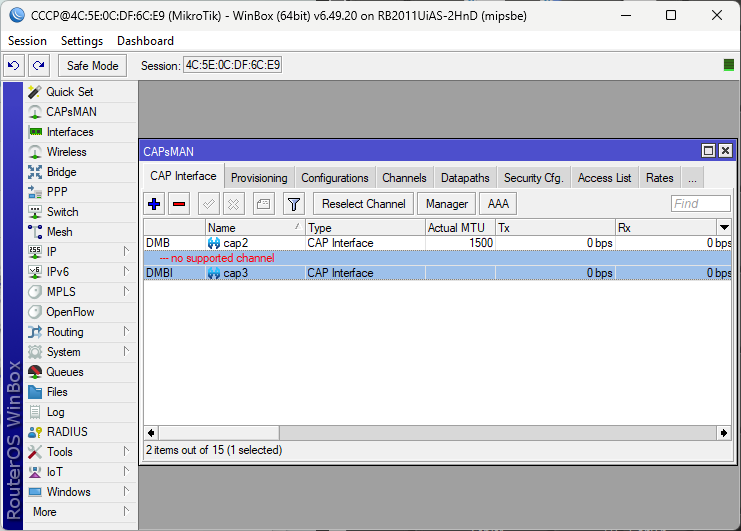Click the AAA button
Screen dimensions: 741x531
498,204
